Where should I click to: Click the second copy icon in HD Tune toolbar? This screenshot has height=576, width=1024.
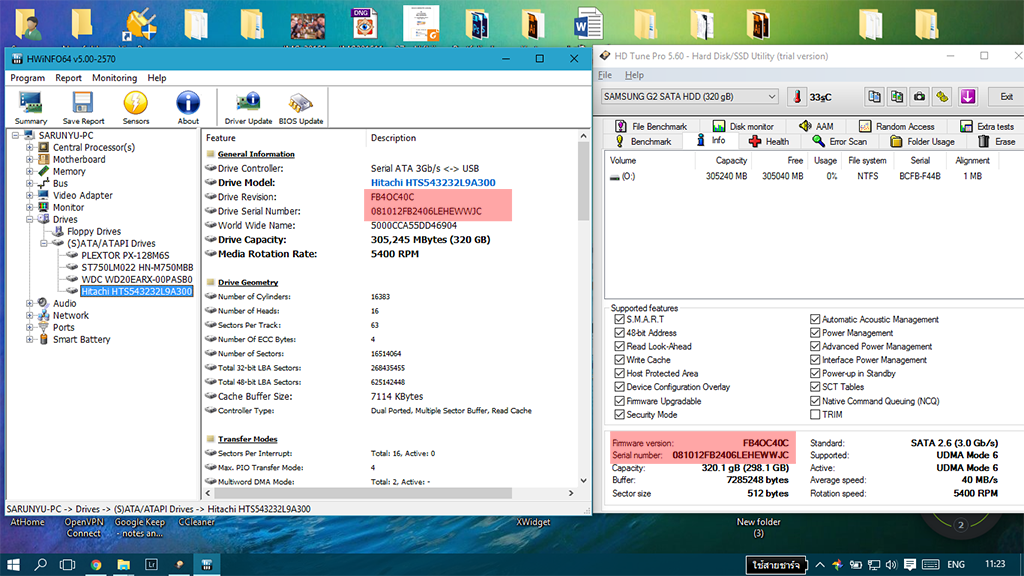pos(897,97)
